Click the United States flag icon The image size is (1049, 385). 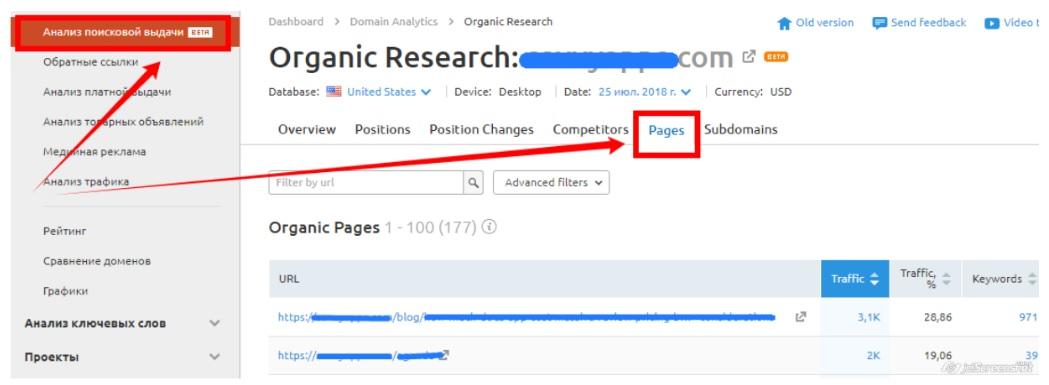coord(334,92)
